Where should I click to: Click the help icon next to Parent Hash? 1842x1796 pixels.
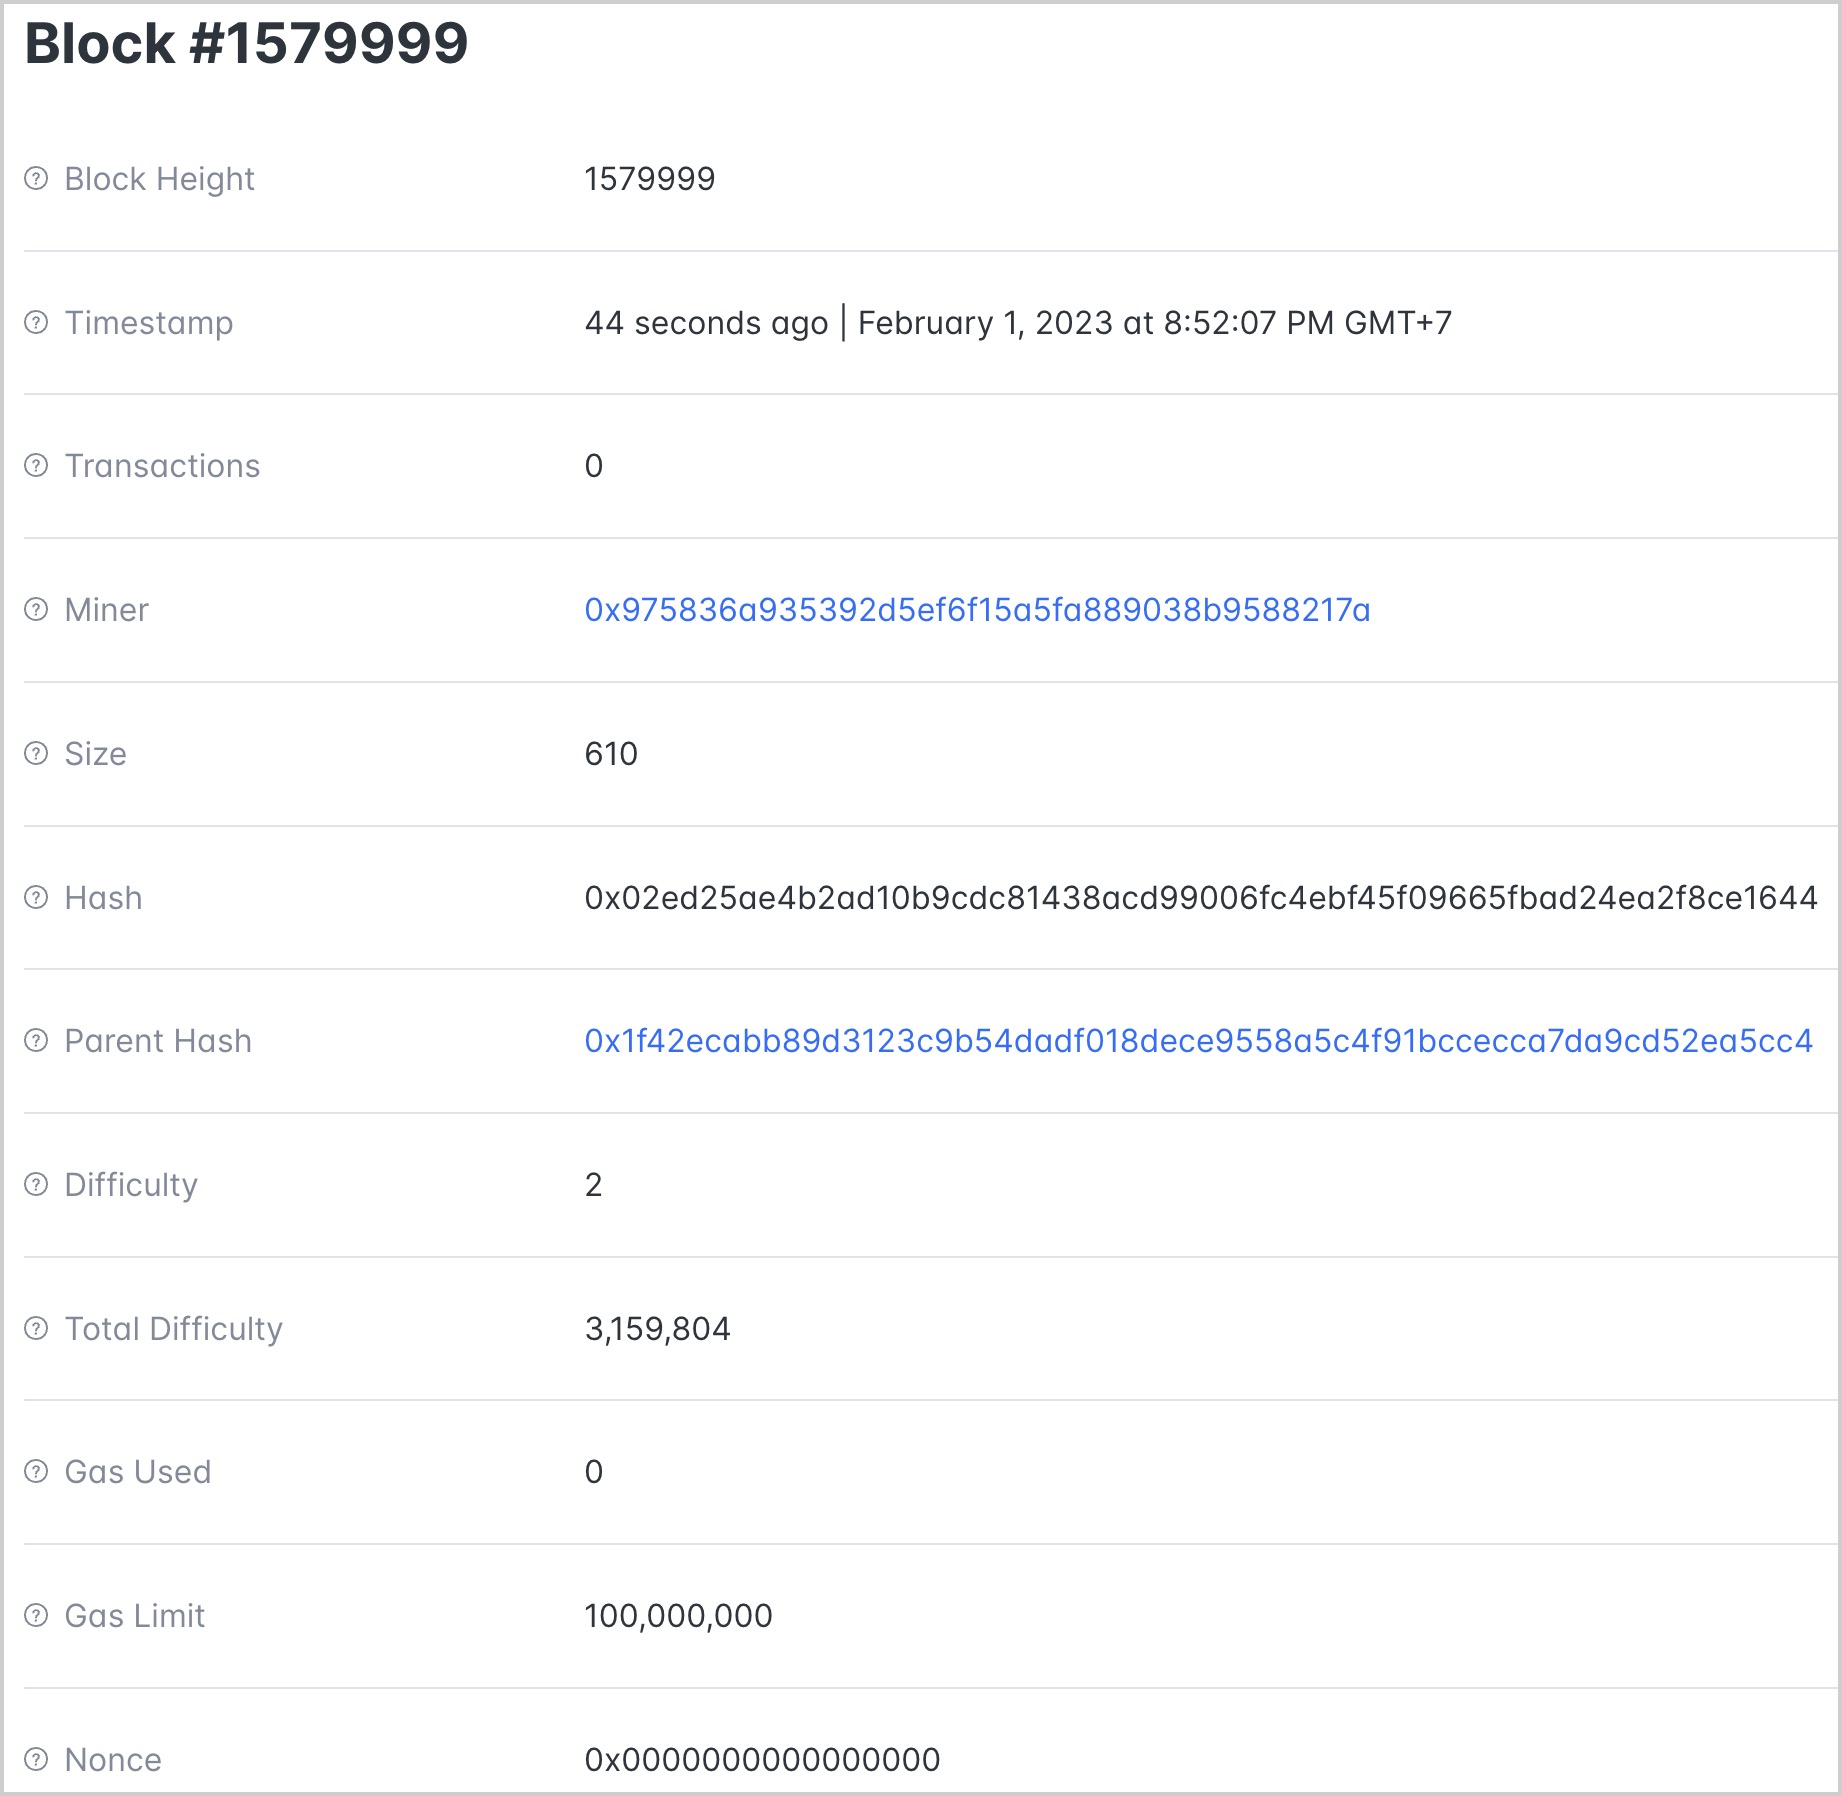click(x=36, y=1041)
